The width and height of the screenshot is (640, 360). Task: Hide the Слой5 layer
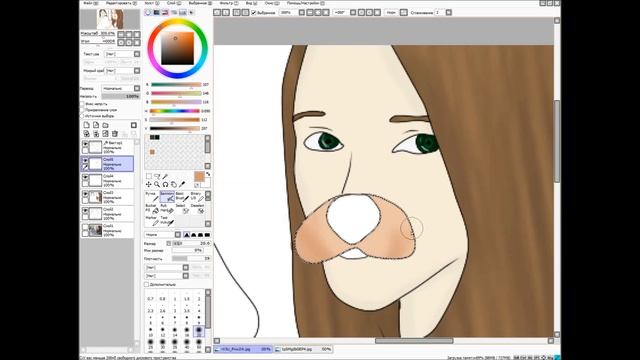85,160
